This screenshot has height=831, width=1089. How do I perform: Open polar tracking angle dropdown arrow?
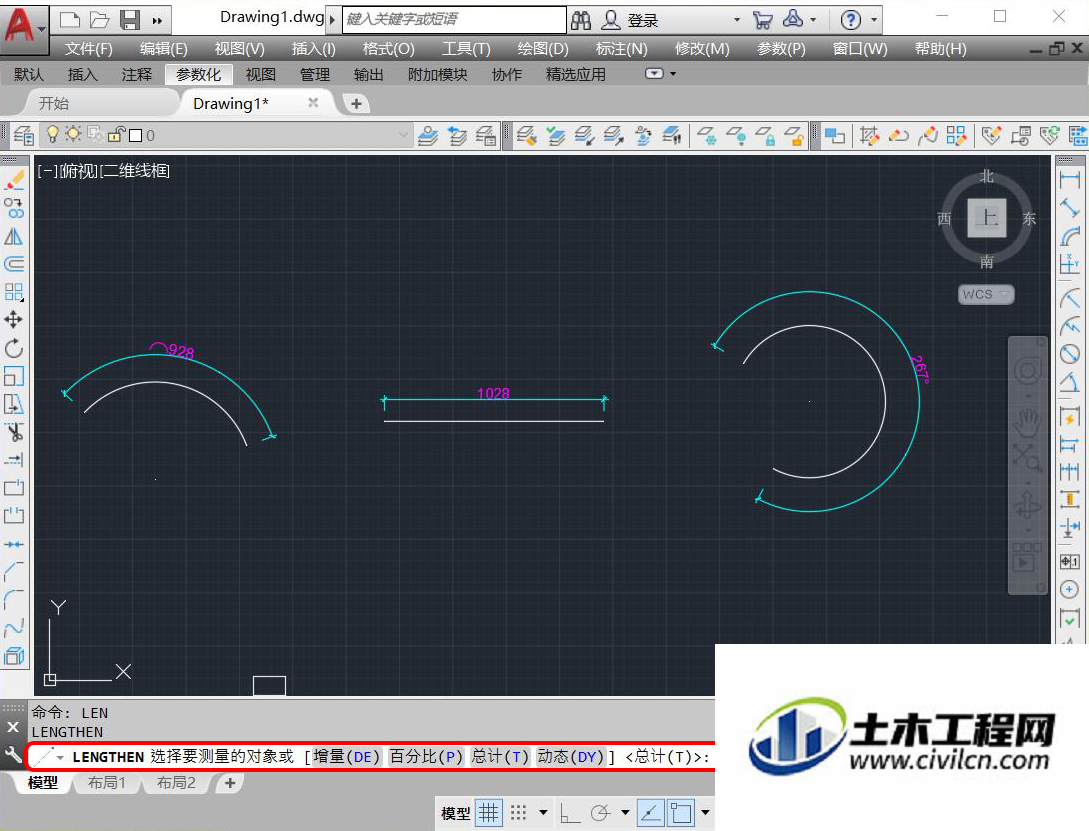coord(625,812)
